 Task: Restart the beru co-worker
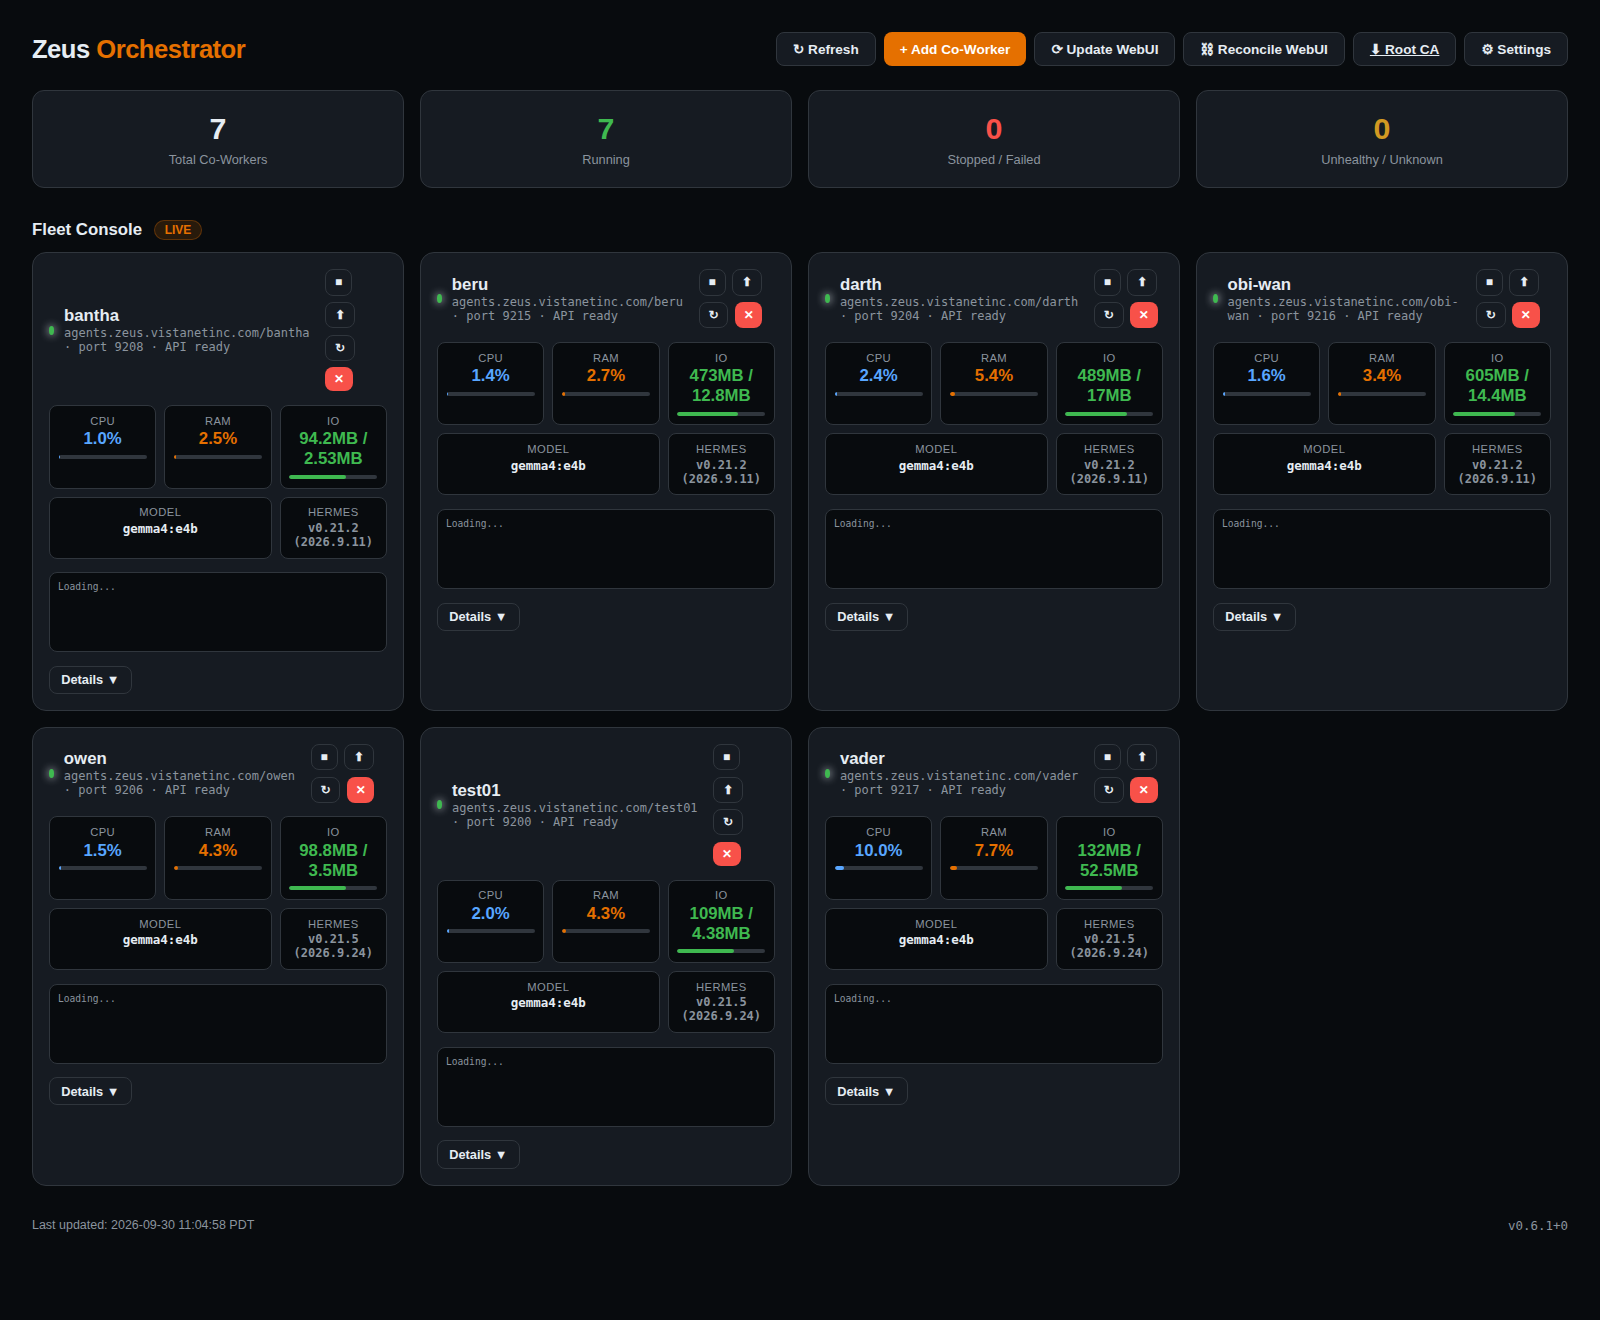click(713, 315)
